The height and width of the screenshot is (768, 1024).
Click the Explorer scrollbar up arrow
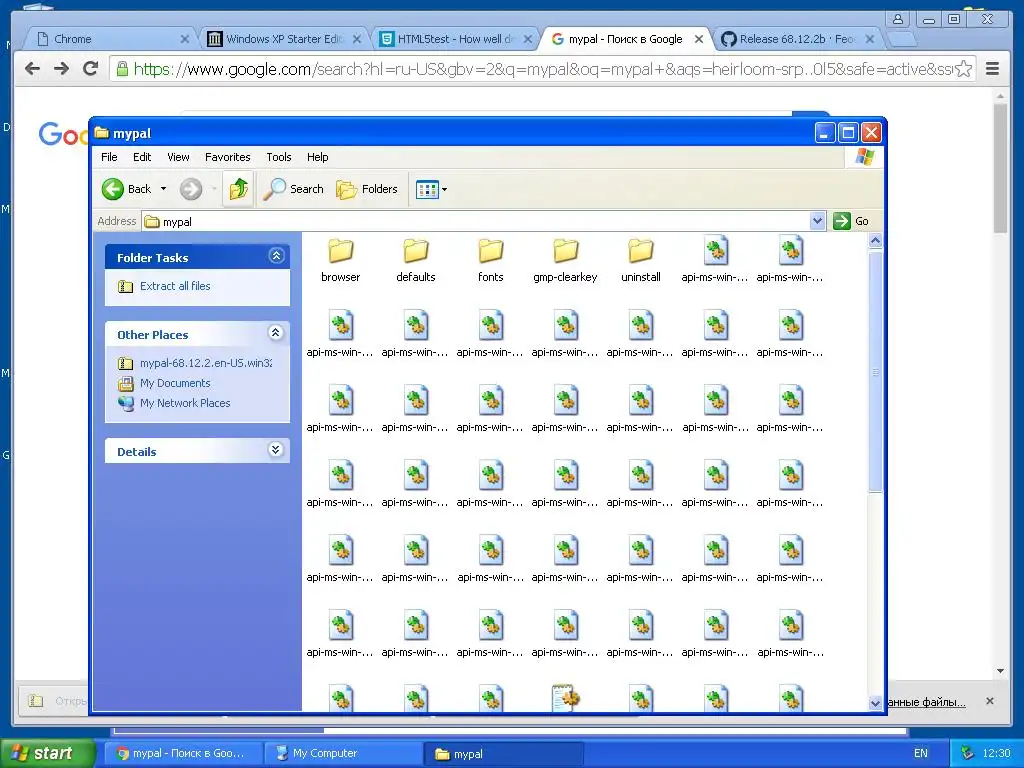(875, 240)
